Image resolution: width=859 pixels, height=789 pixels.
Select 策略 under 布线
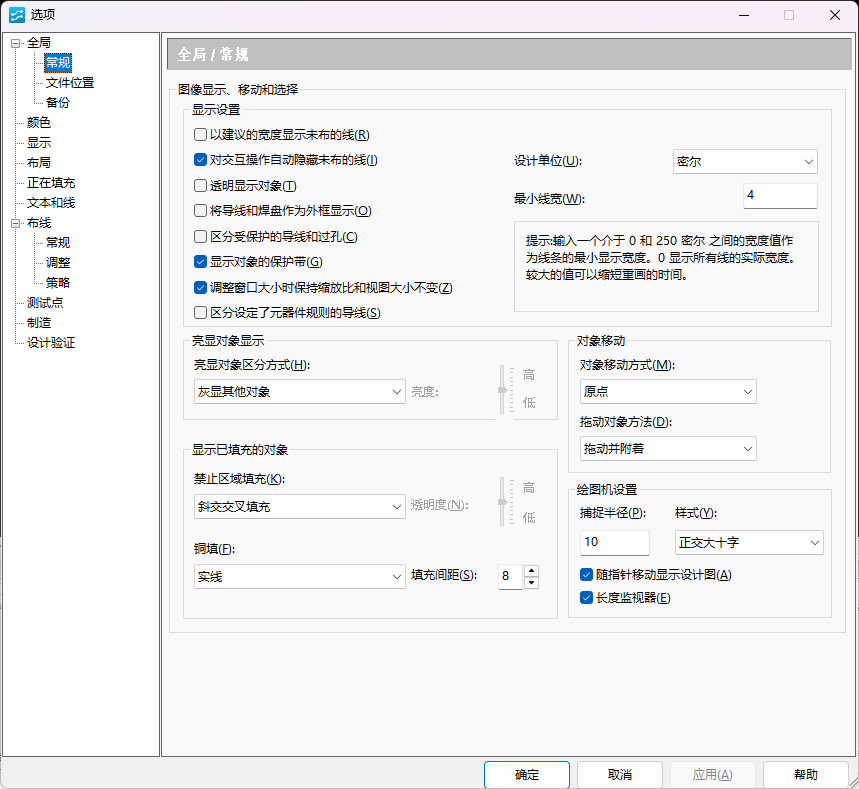(x=58, y=283)
